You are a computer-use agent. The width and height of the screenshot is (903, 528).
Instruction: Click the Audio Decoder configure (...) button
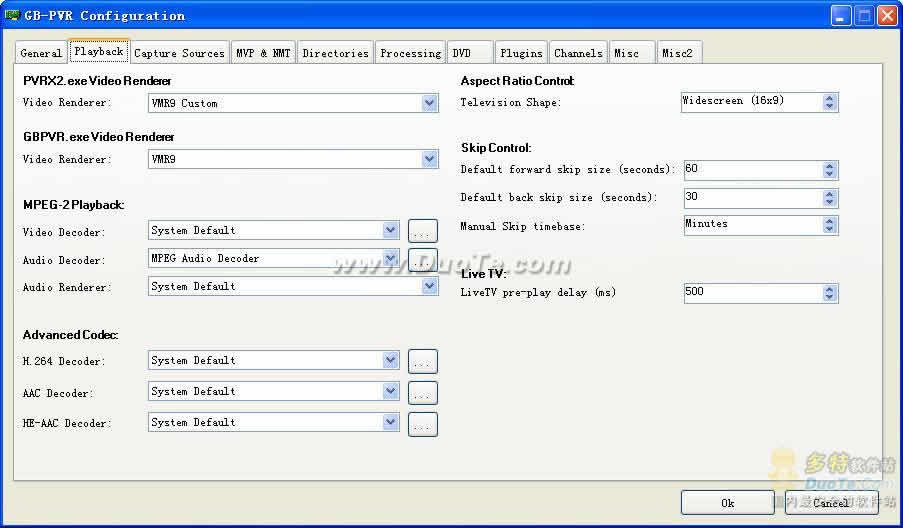coord(423,260)
